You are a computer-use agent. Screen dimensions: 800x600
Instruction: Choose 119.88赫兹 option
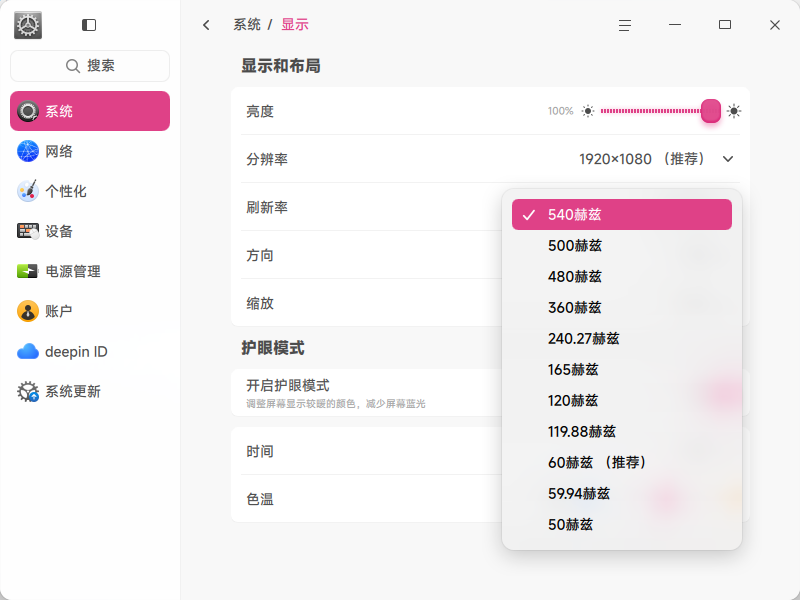(x=621, y=432)
